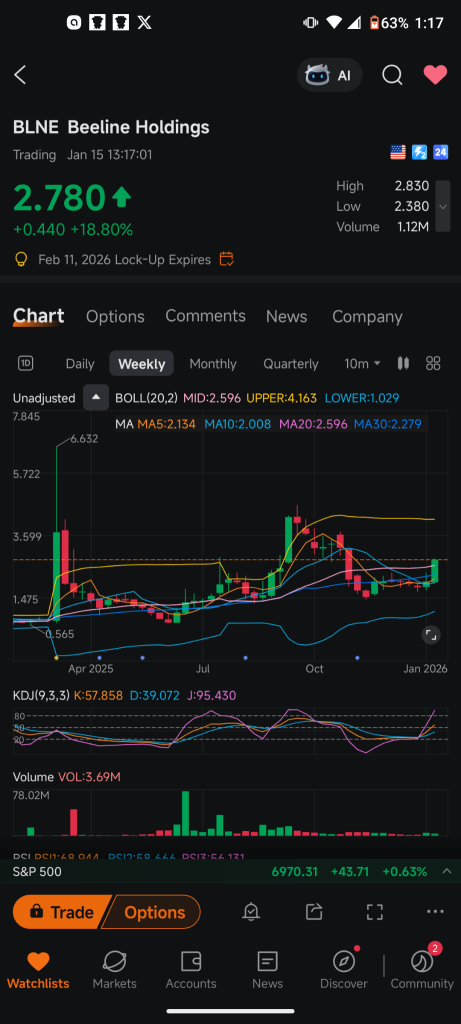
Task: Toggle the heart favorite icon
Action: (435, 75)
